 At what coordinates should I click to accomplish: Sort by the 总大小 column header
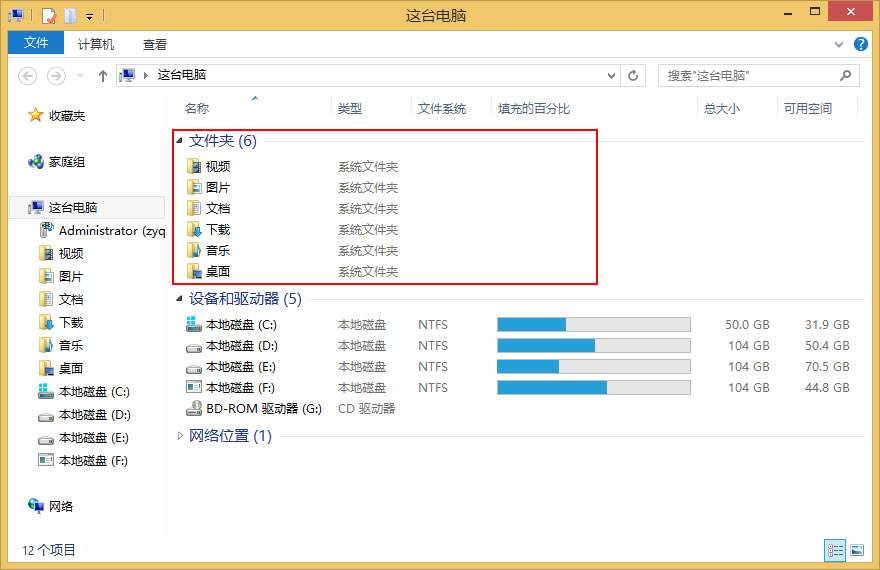pyautogui.click(x=722, y=109)
